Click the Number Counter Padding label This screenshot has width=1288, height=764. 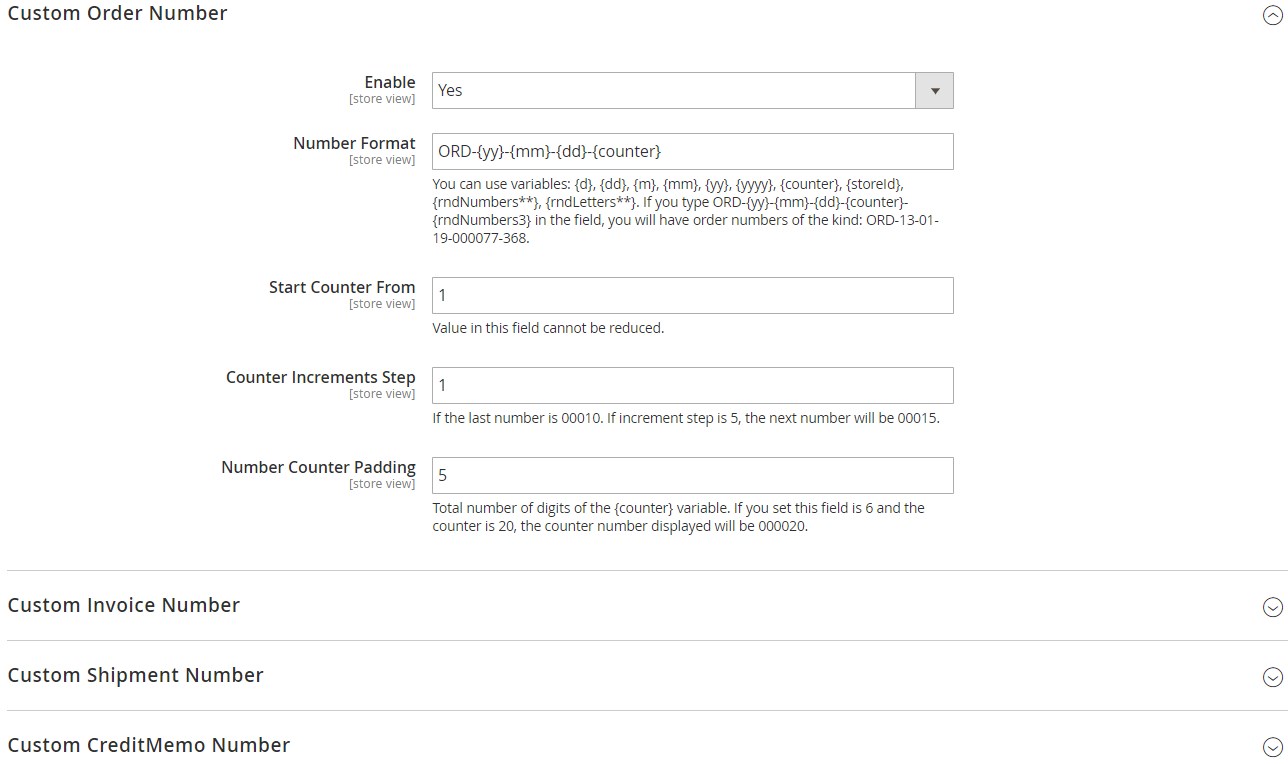318,467
